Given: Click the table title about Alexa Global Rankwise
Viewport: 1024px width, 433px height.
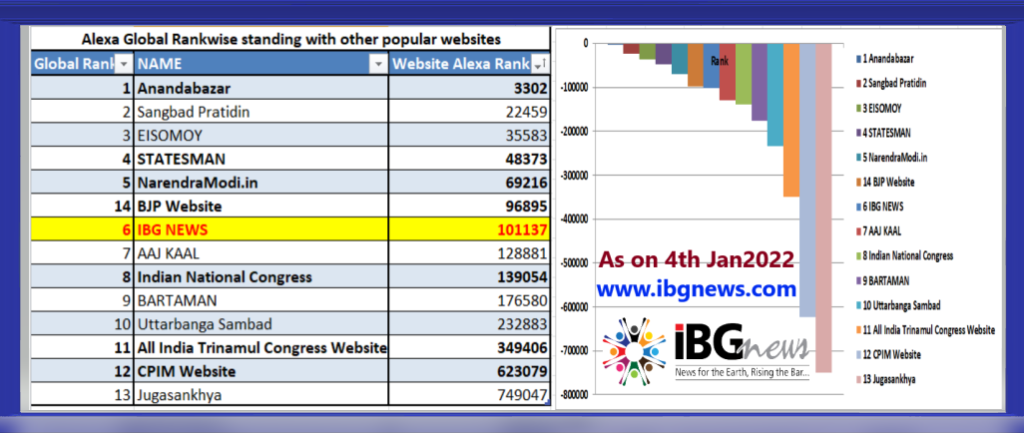Looking at the screenshot, I should click(x=291, y=39).
